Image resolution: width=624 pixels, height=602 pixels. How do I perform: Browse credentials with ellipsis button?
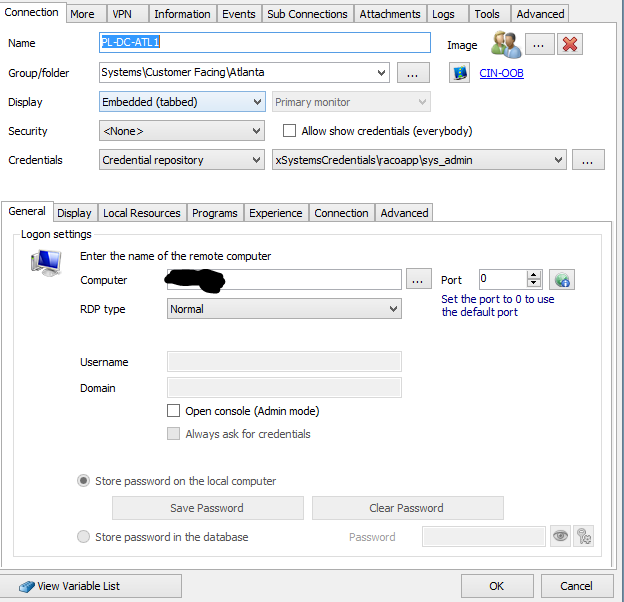pyautogui.click(x=588, y=160)
